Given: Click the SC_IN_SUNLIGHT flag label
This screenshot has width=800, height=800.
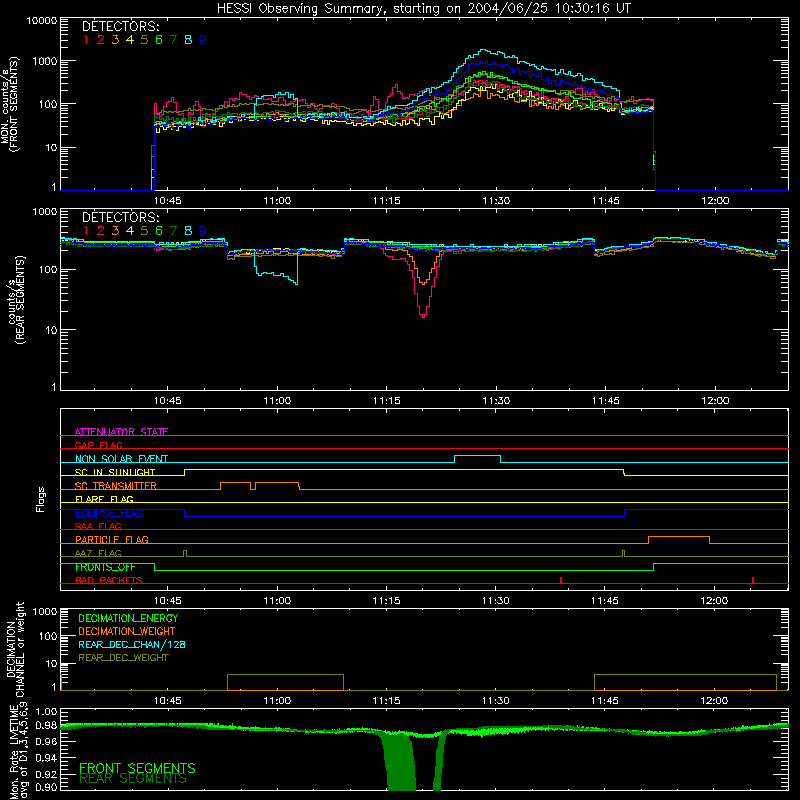Looking at the screenshot, I should coord(115,472).
